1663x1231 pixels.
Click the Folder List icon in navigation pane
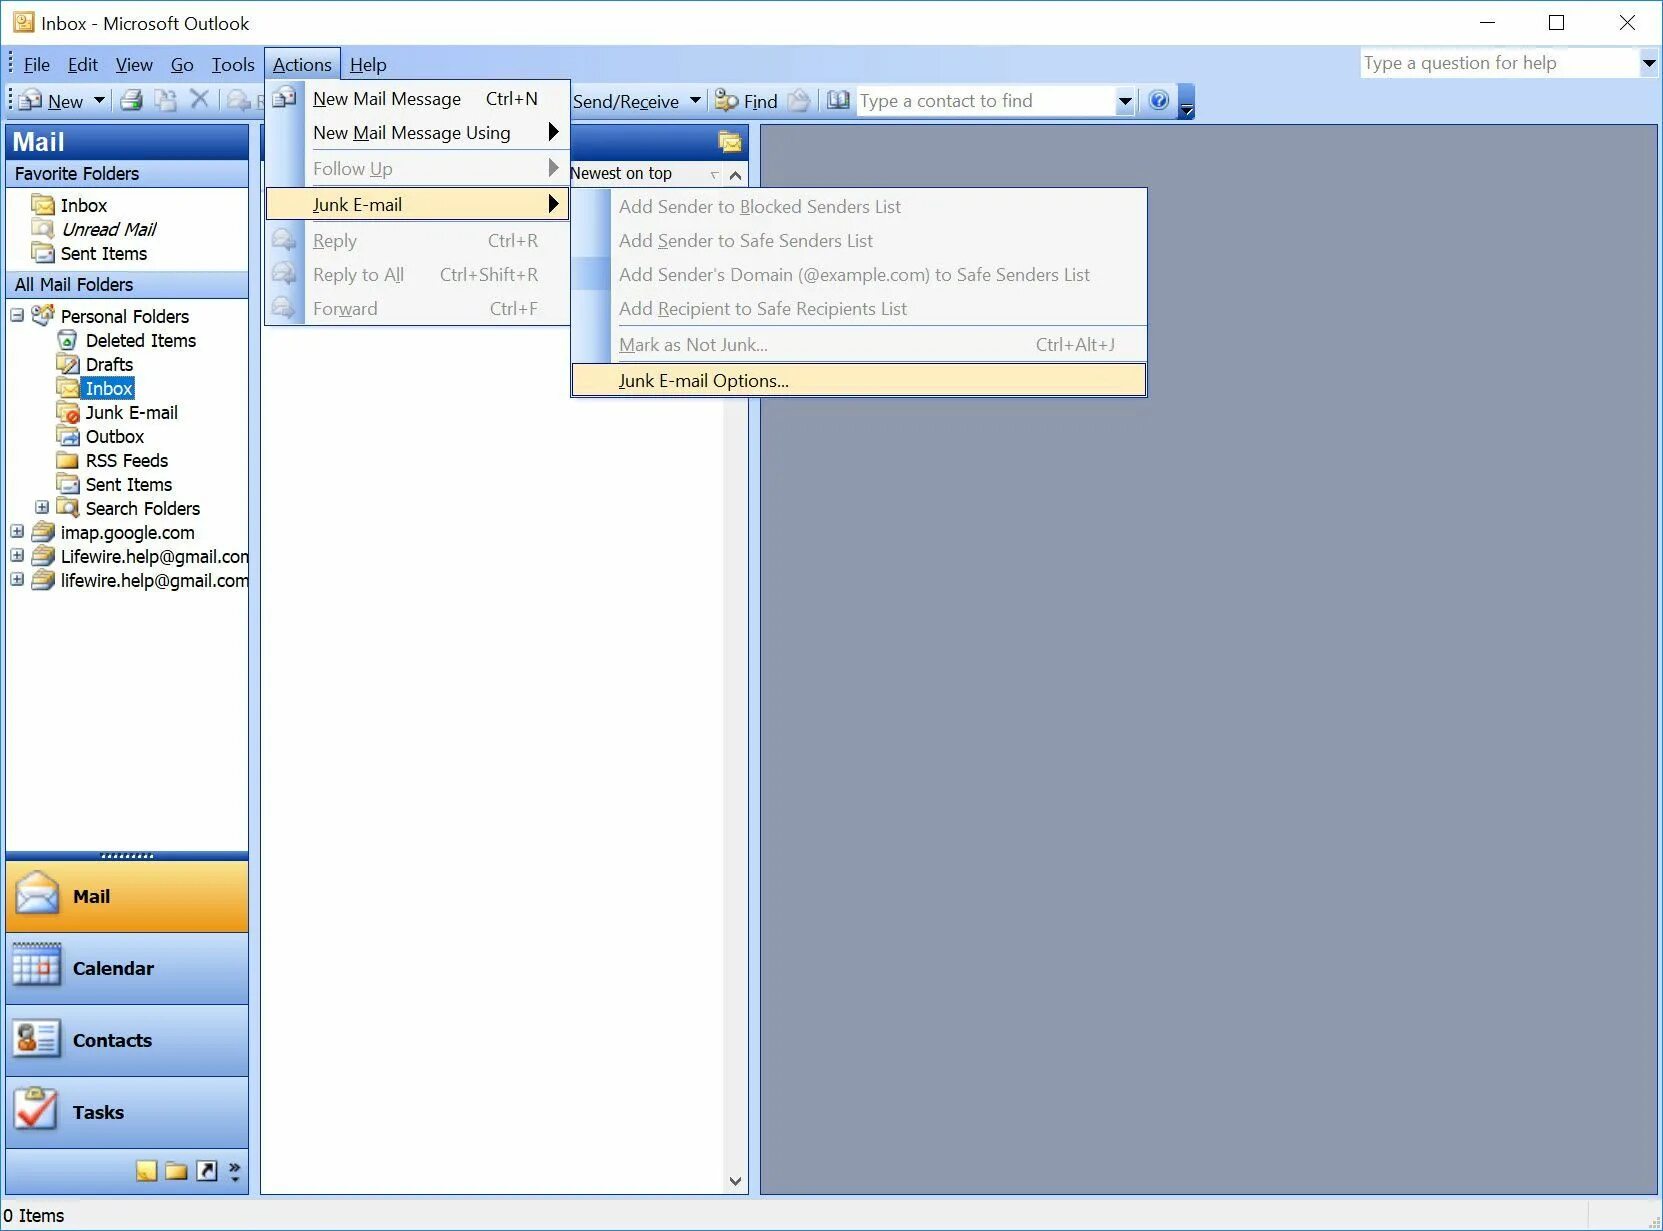pos(176,1171)
